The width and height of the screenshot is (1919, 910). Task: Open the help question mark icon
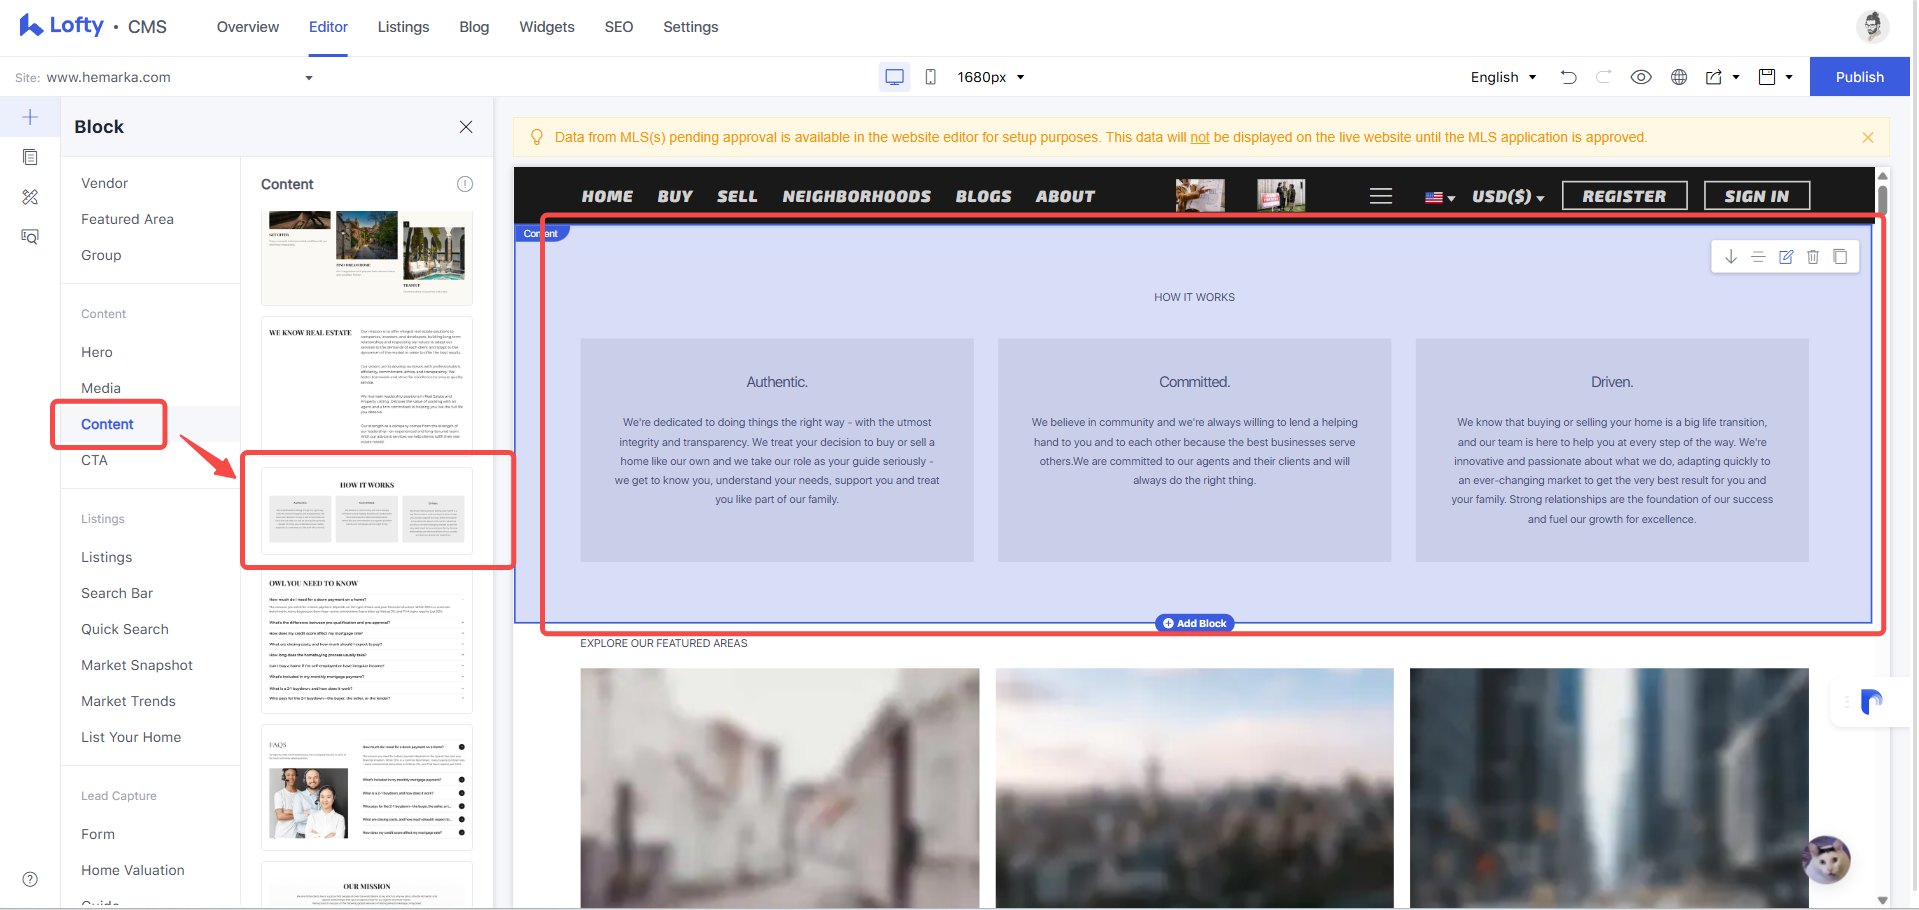tap(30, 879)
